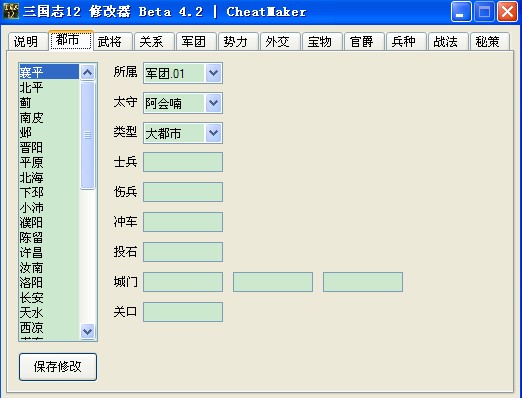Focus the 冲车 input field
This screenshot has height=398, width=522.
[x=183, y=222]
